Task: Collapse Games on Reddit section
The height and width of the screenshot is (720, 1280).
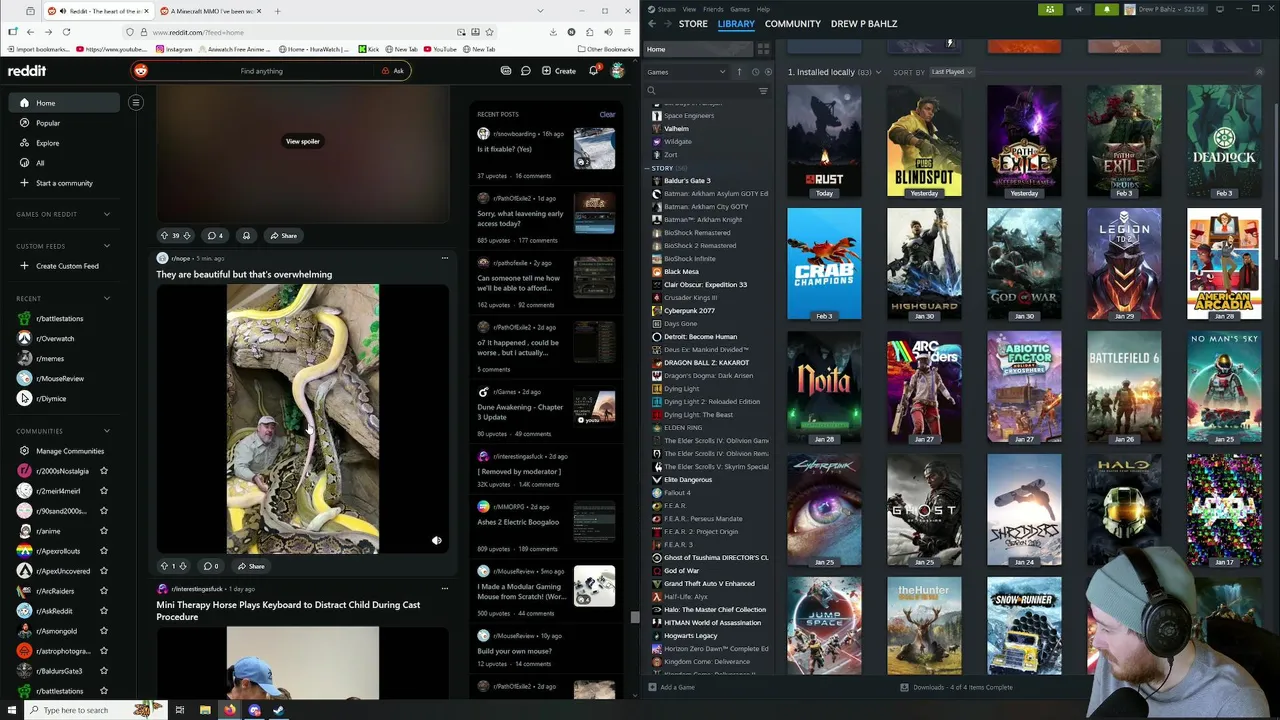Action: [107, 214]
